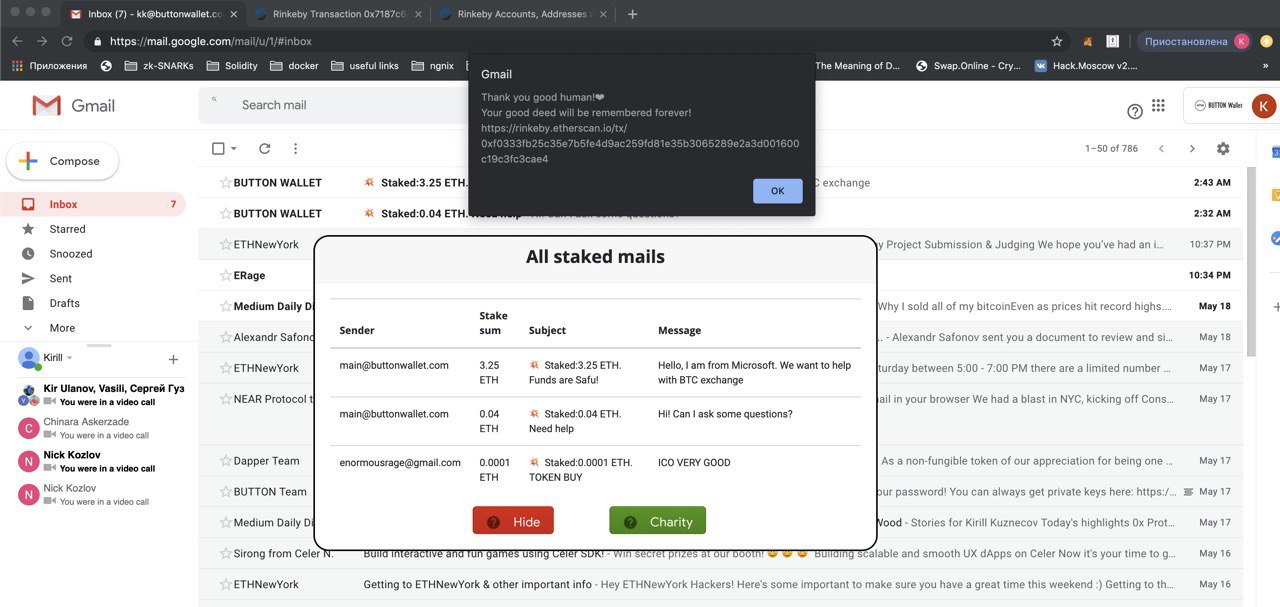Screen dimensions: 1280x607
Task: Open the docker bookmark folder
Action: pyautogui.click(x=294, y=66)
